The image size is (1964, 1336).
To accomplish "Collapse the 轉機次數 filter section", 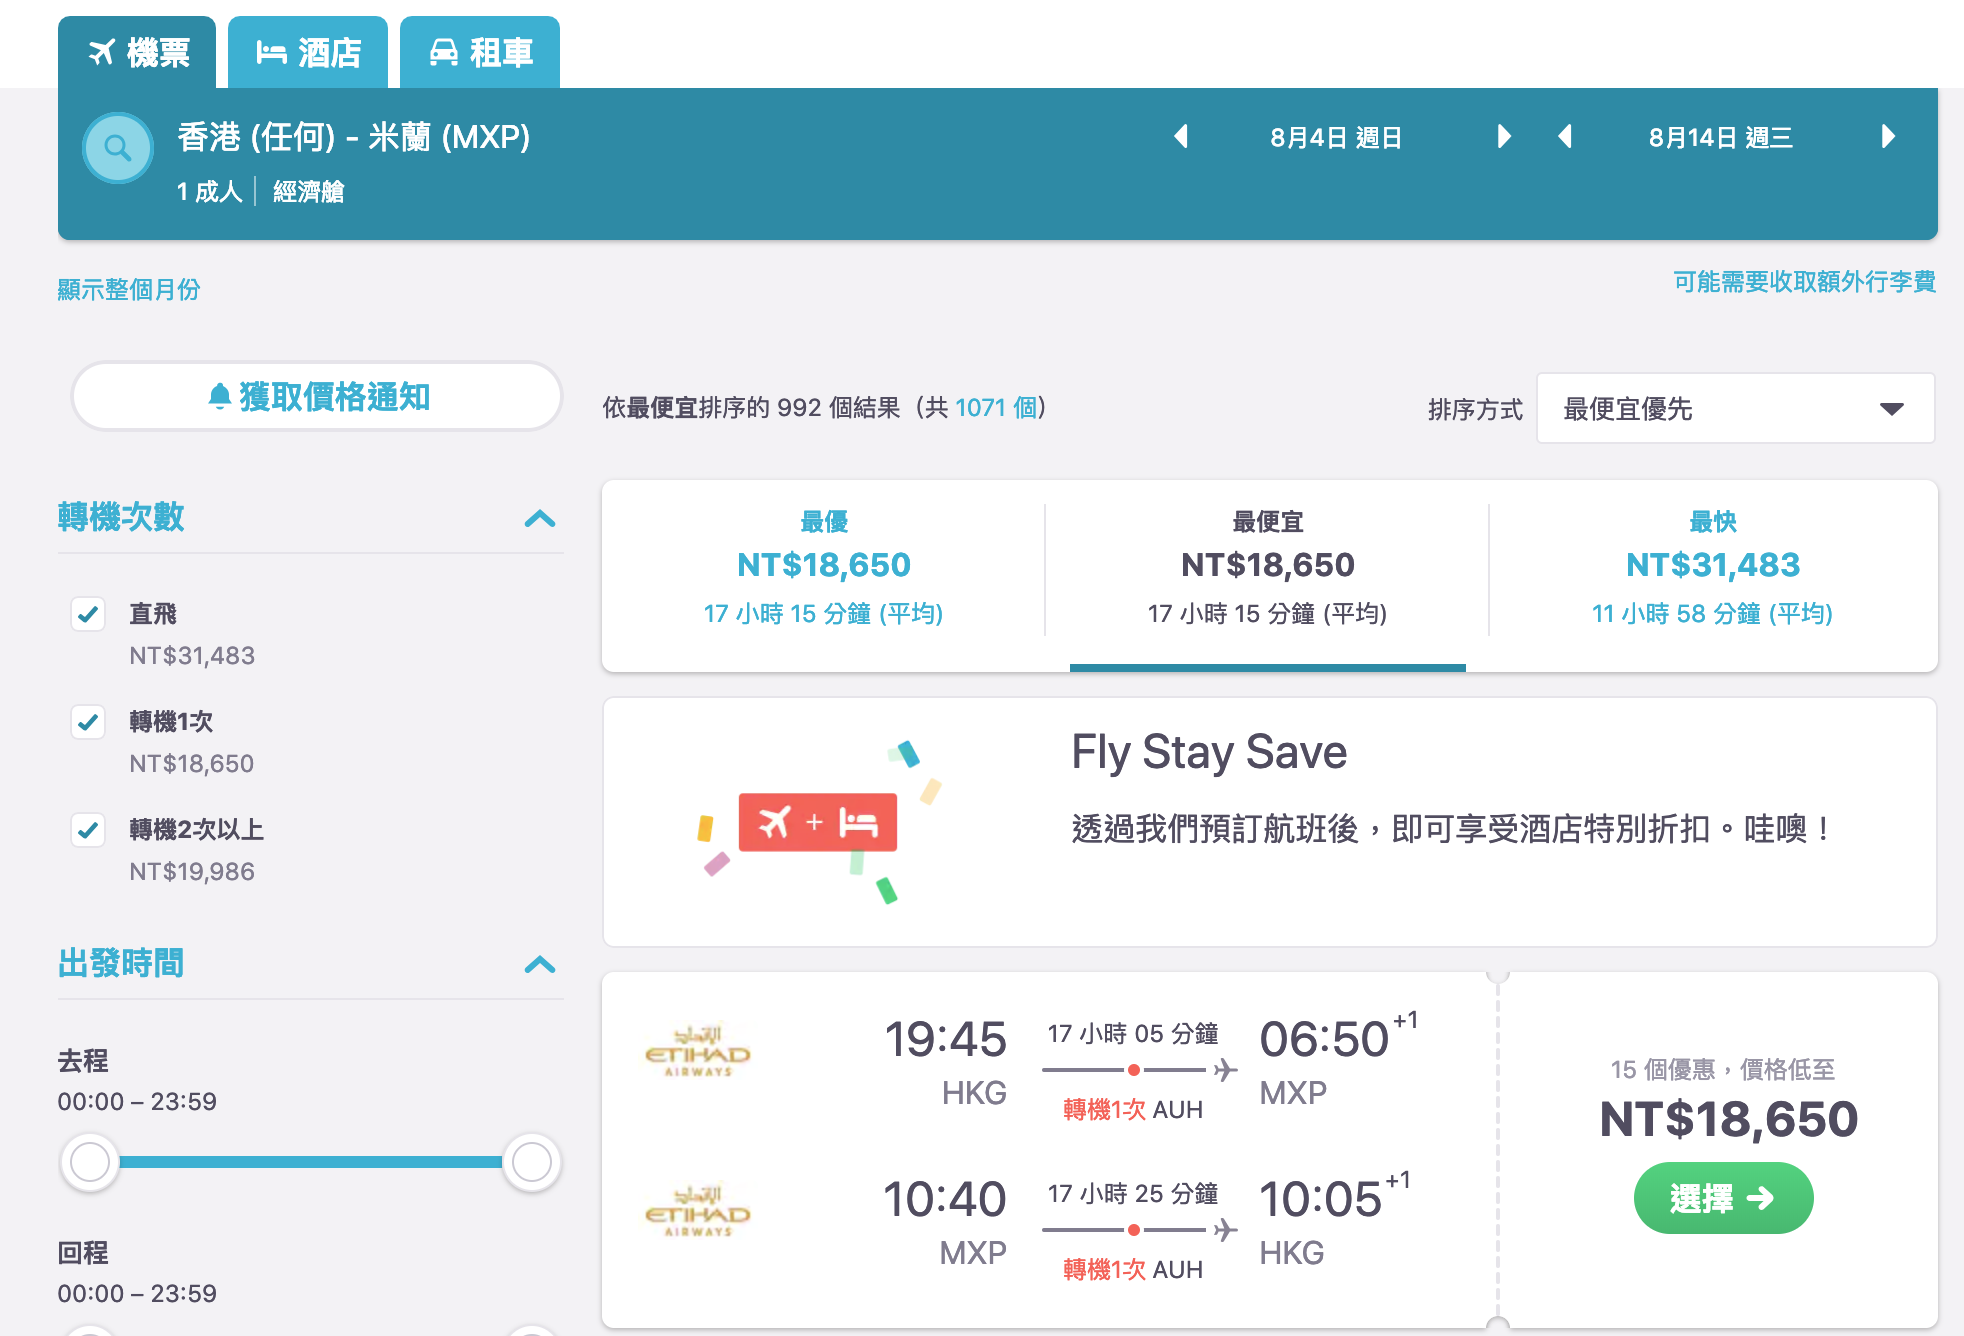I will tap(540, 518).
